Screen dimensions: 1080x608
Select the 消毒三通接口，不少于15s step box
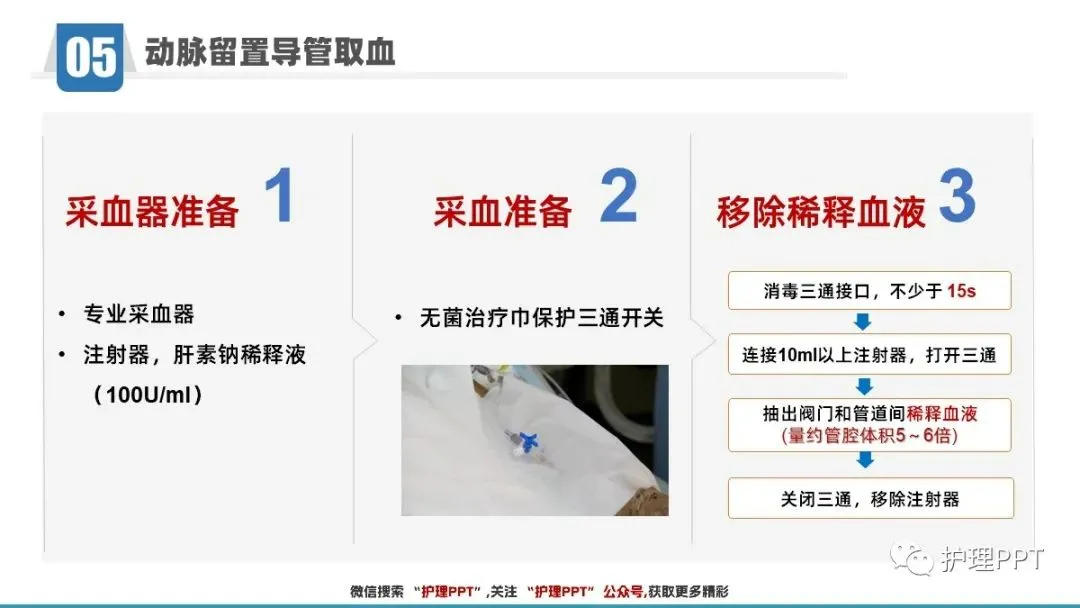869,291
